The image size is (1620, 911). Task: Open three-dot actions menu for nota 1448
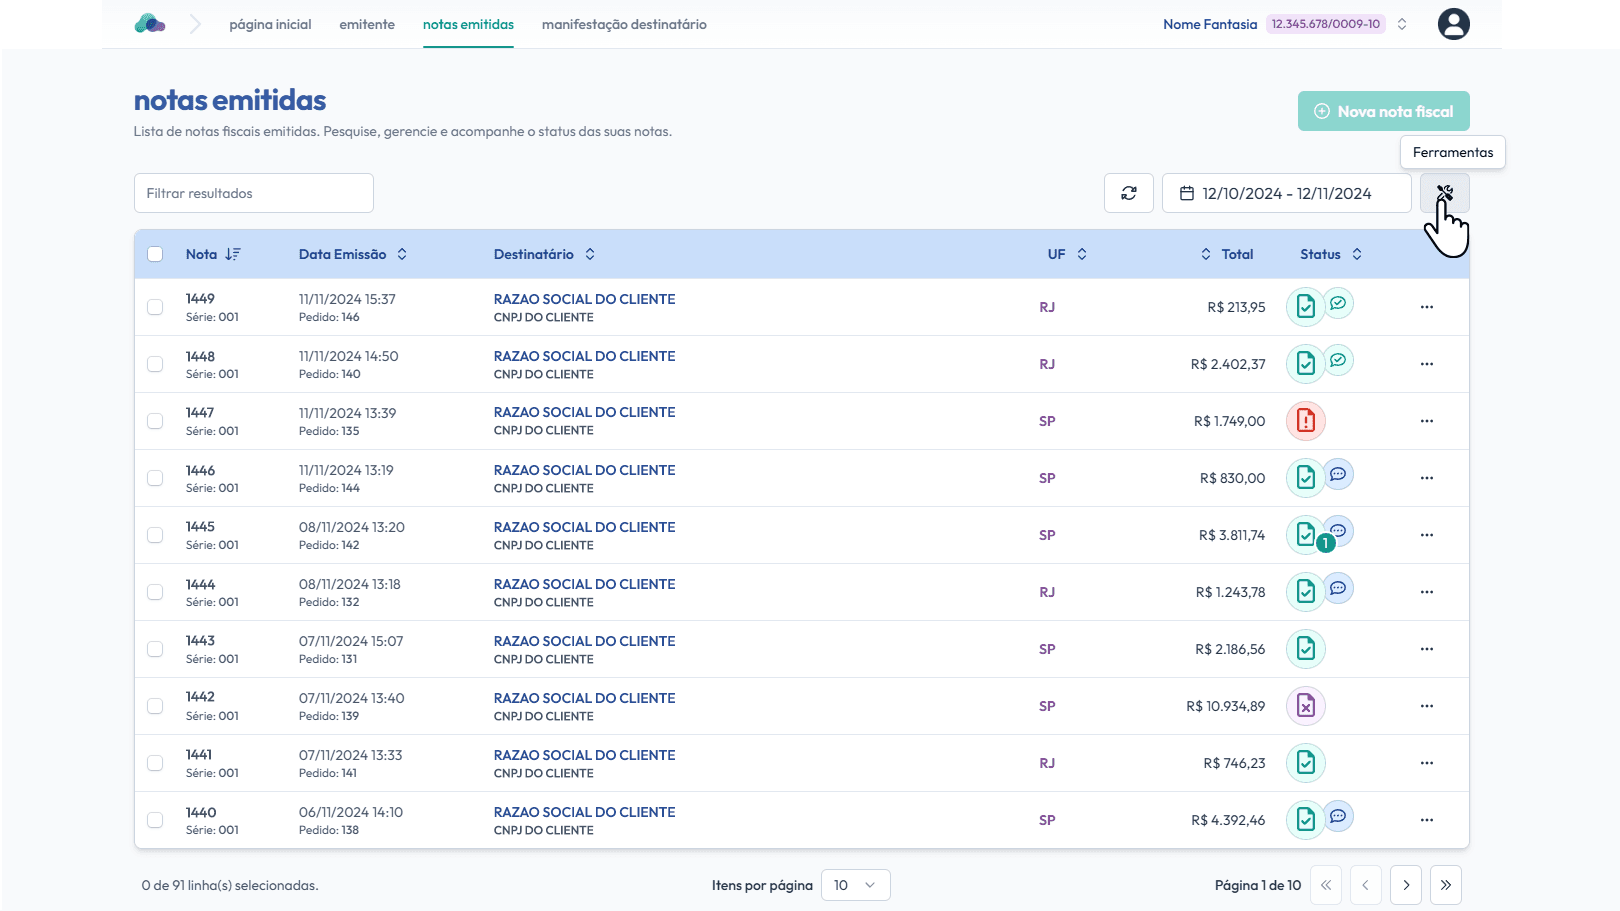1426,364
